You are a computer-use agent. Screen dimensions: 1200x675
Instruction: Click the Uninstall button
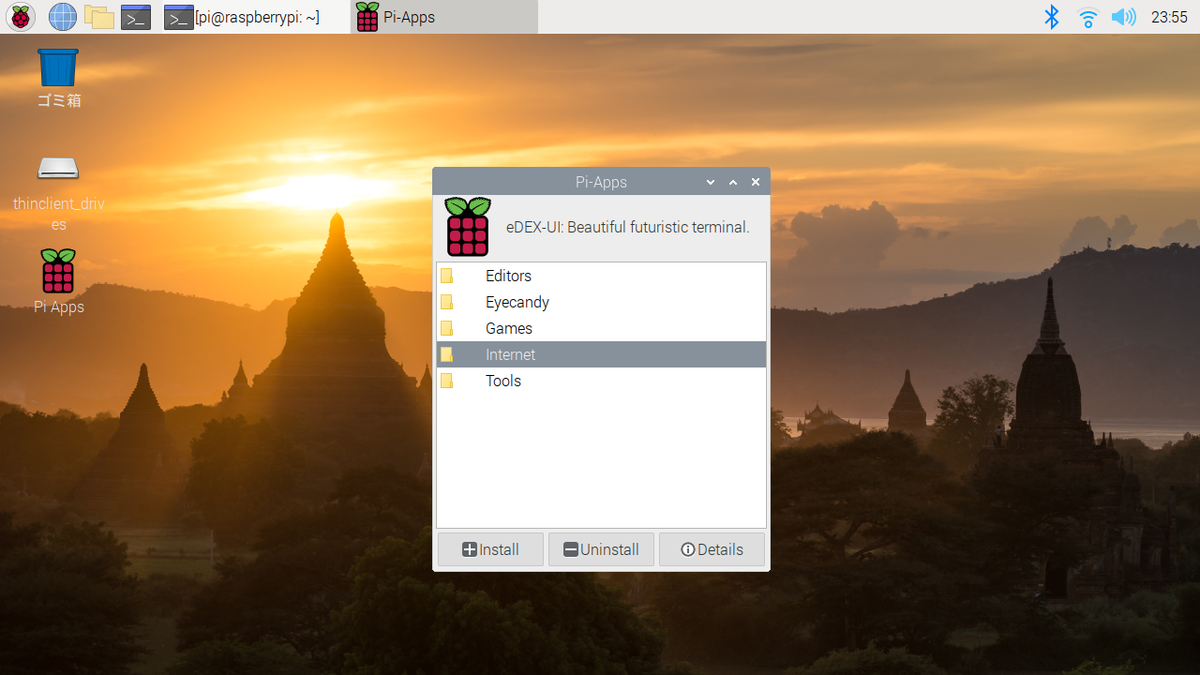click(x=601, y=549)
